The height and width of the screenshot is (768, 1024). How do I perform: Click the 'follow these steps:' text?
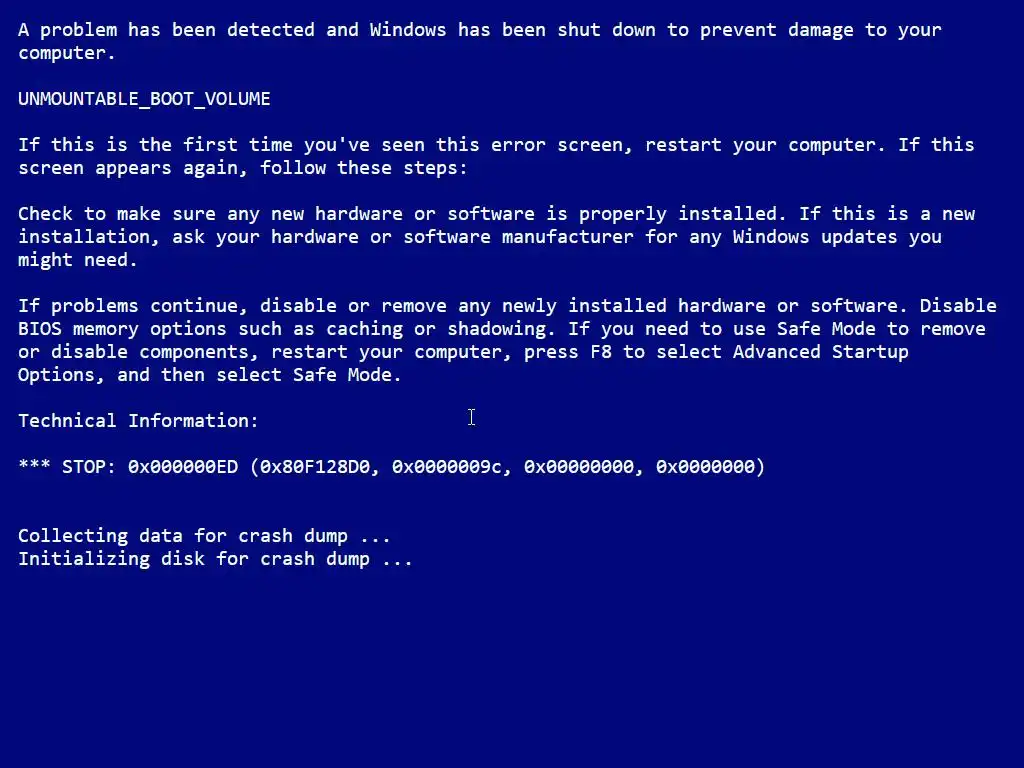coord(364,167)
